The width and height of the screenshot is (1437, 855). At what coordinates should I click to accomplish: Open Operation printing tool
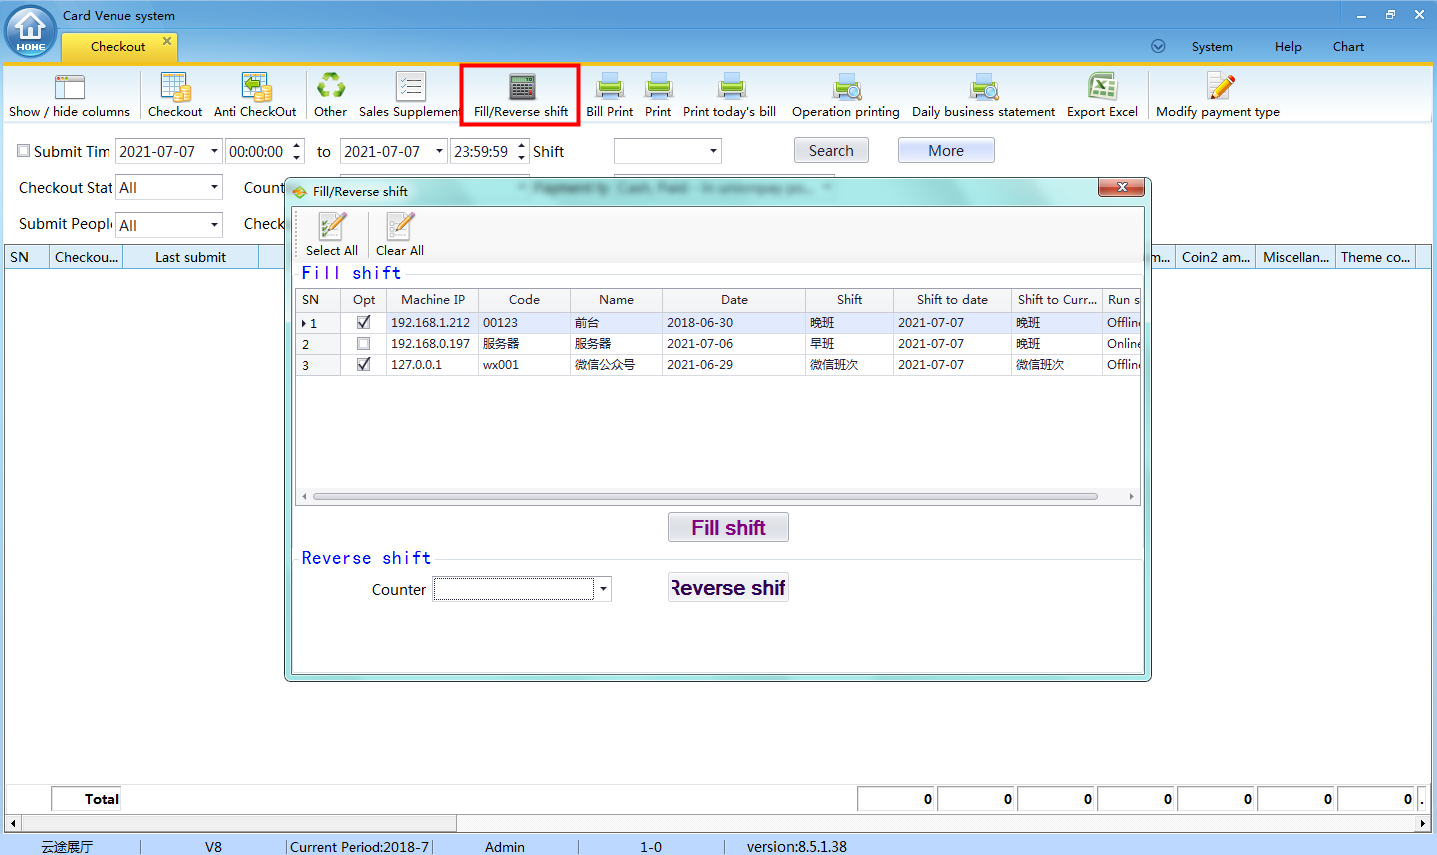[x=846, y=96]
